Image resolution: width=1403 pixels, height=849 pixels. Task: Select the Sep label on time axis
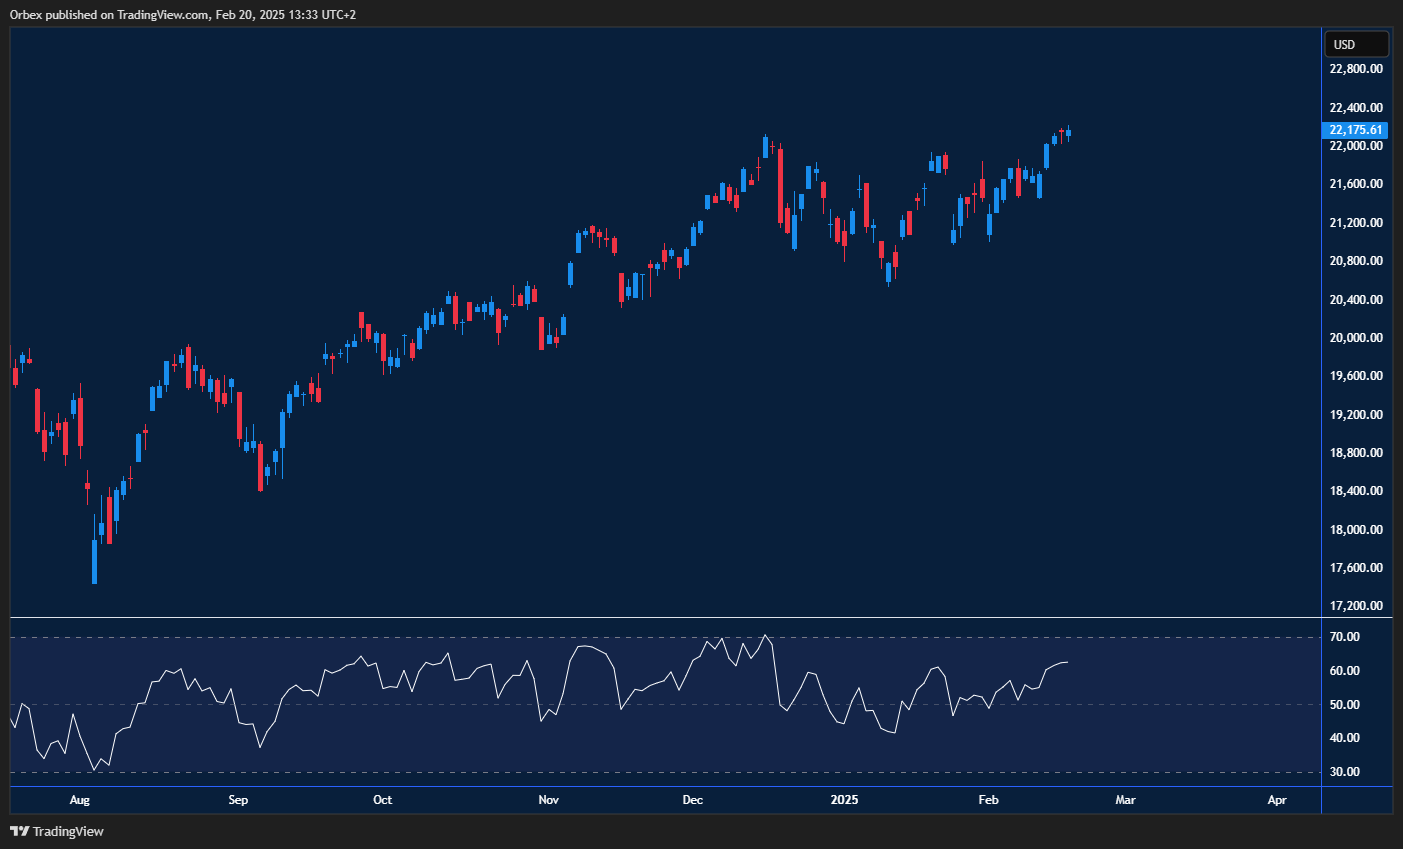point(238,800)
